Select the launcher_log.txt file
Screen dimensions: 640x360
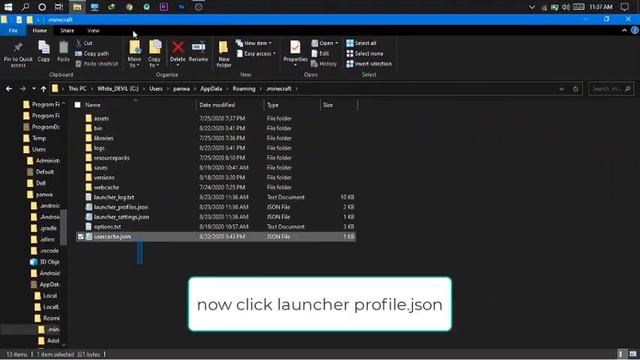[114, 197]
